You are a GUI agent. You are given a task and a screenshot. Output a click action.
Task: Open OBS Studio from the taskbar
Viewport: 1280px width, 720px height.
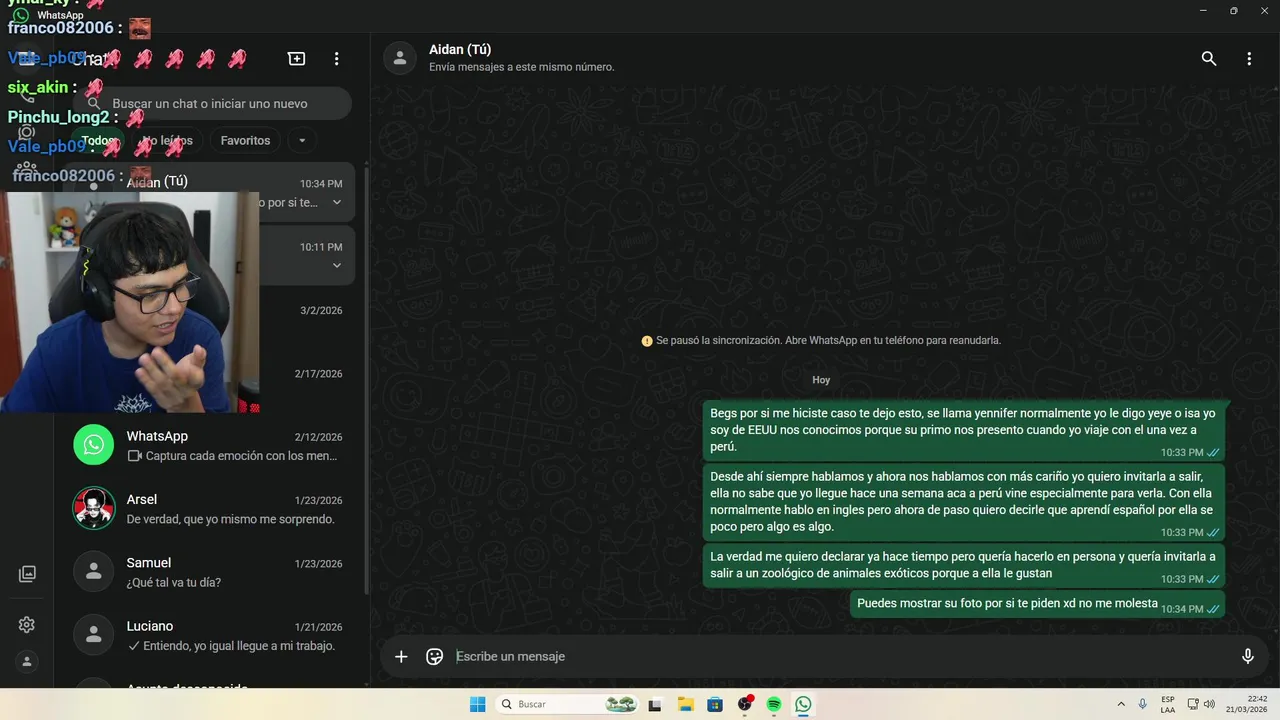[x=745, y=704]
